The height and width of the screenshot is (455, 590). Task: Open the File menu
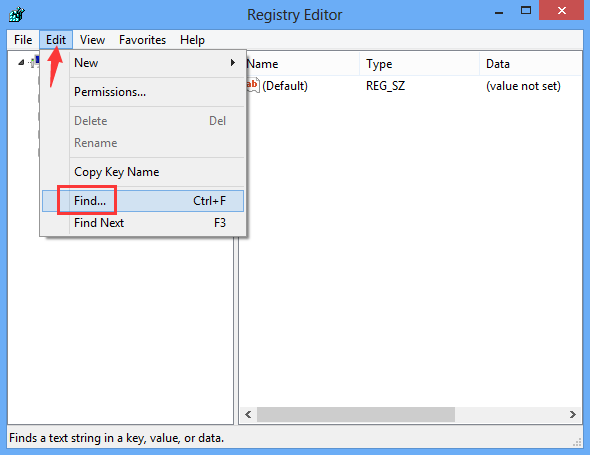(23, 40)
